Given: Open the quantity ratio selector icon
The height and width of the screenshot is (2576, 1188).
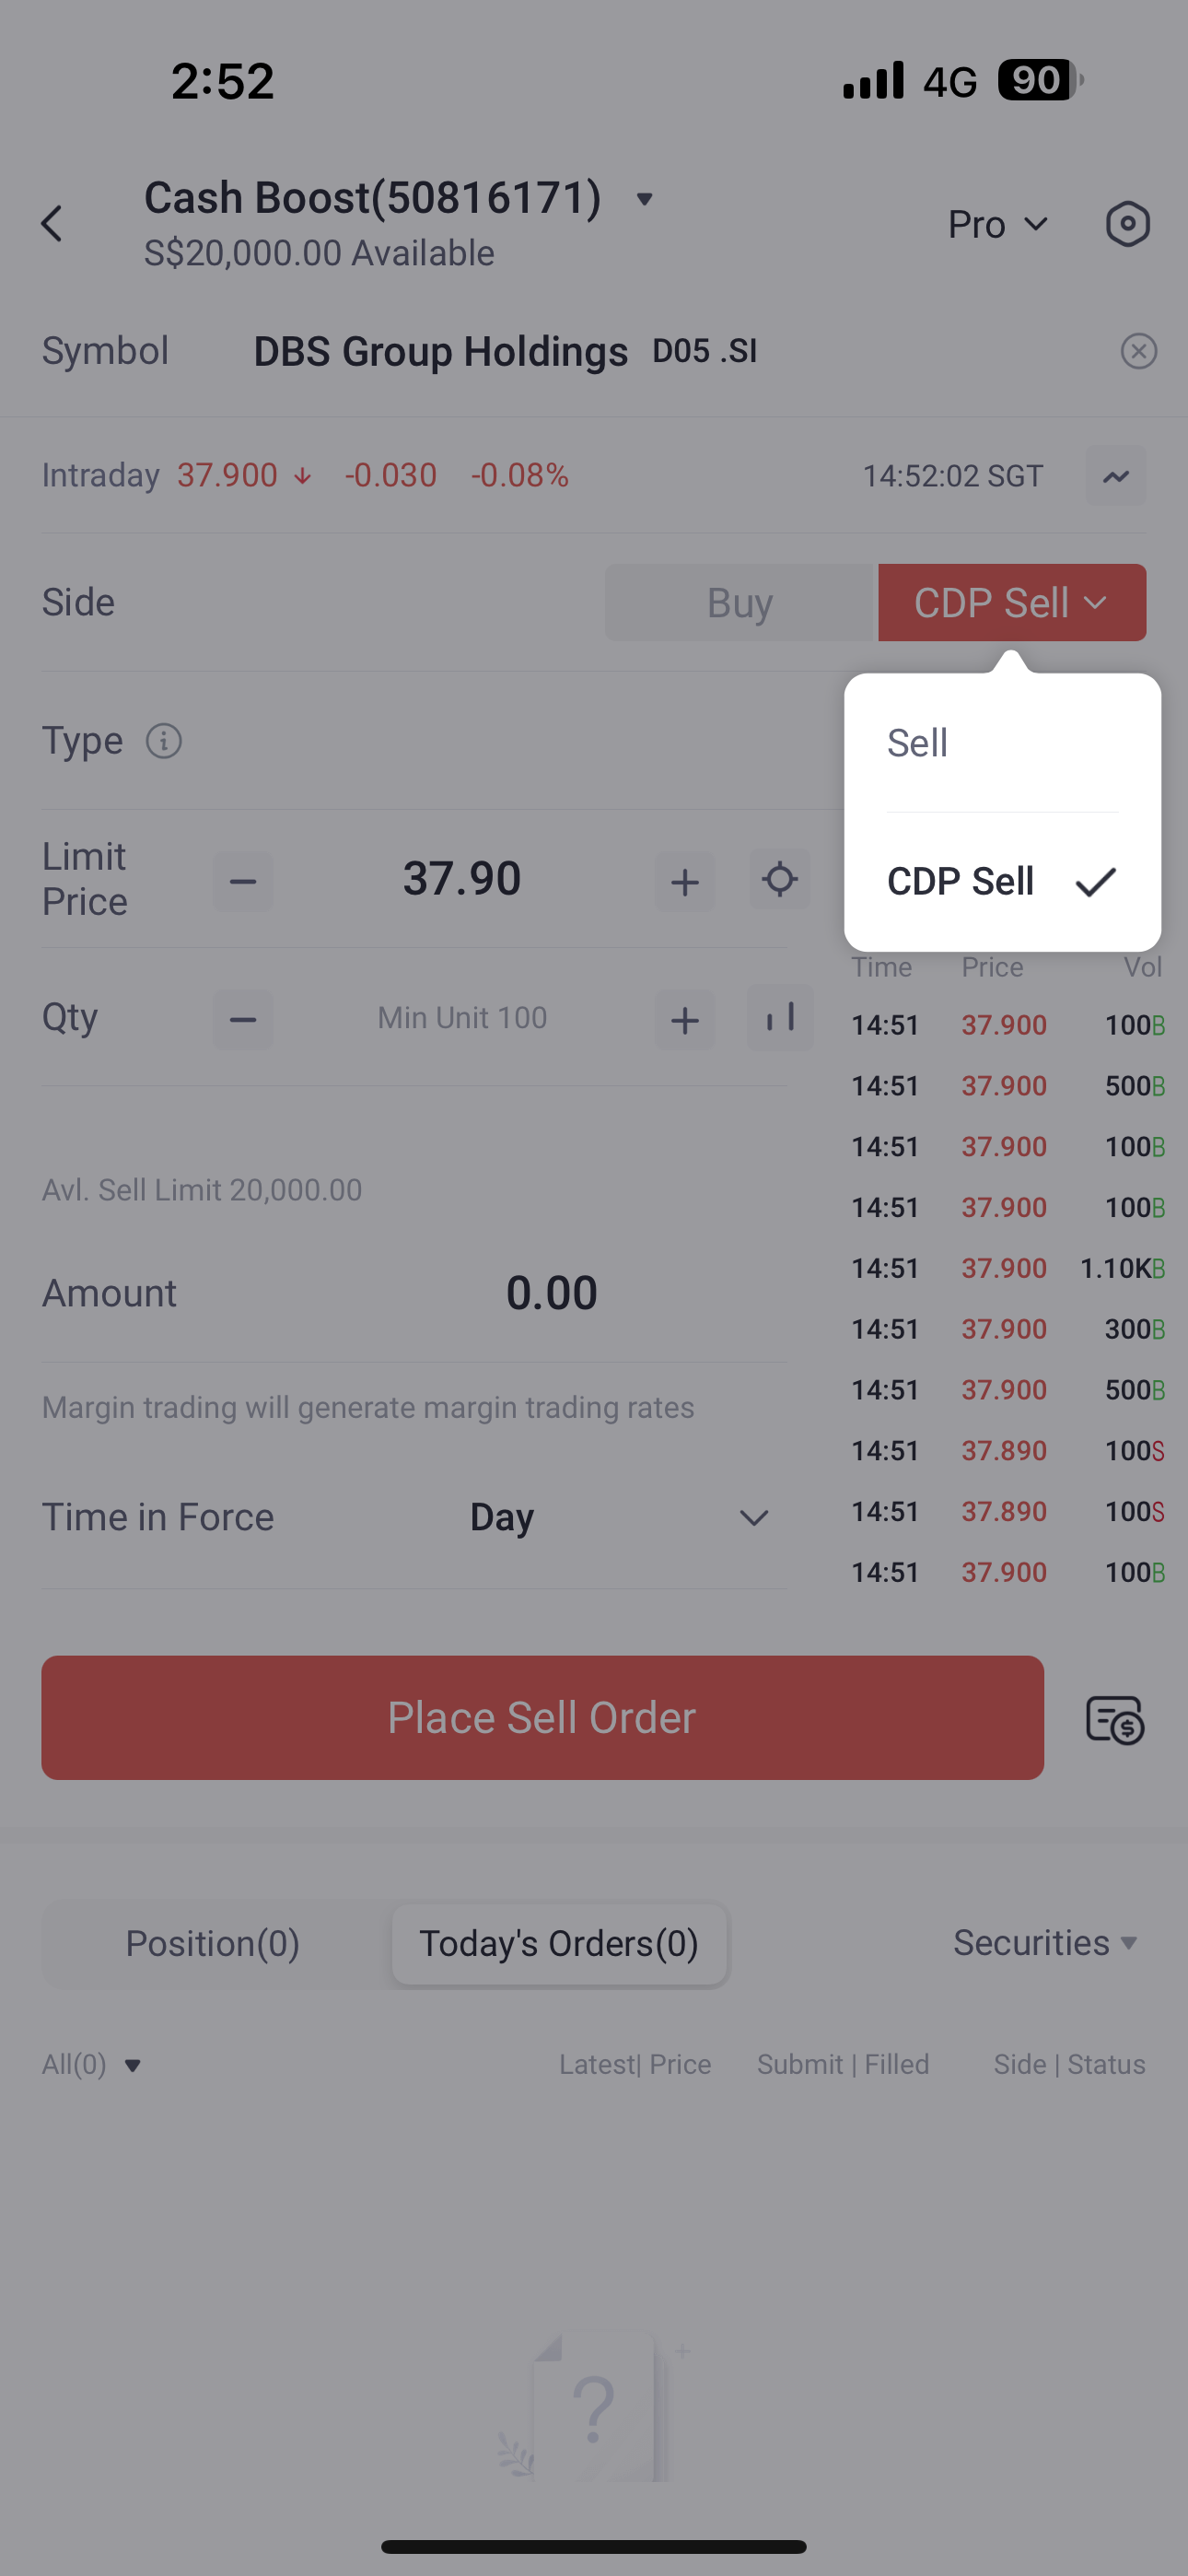Looking at the screenshot, I should click(x=779, y=1018).
